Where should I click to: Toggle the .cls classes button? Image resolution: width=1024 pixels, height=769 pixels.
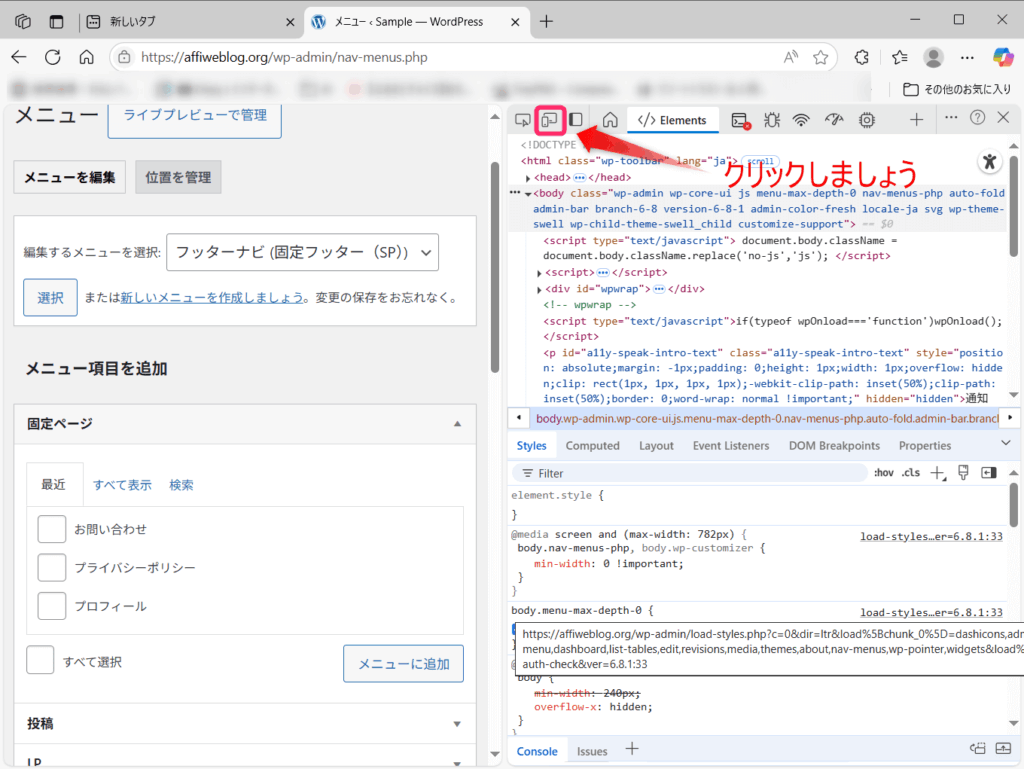point(911,473)
